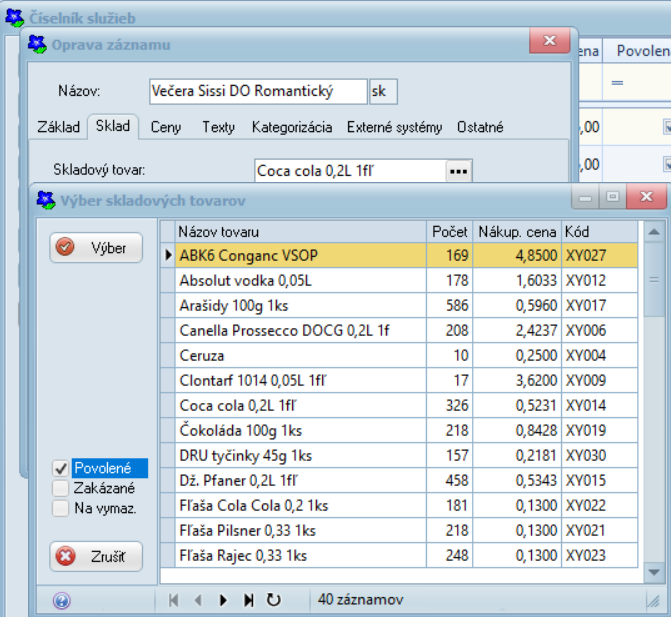Click the XY027 code cell

click(x=600, y=255)
